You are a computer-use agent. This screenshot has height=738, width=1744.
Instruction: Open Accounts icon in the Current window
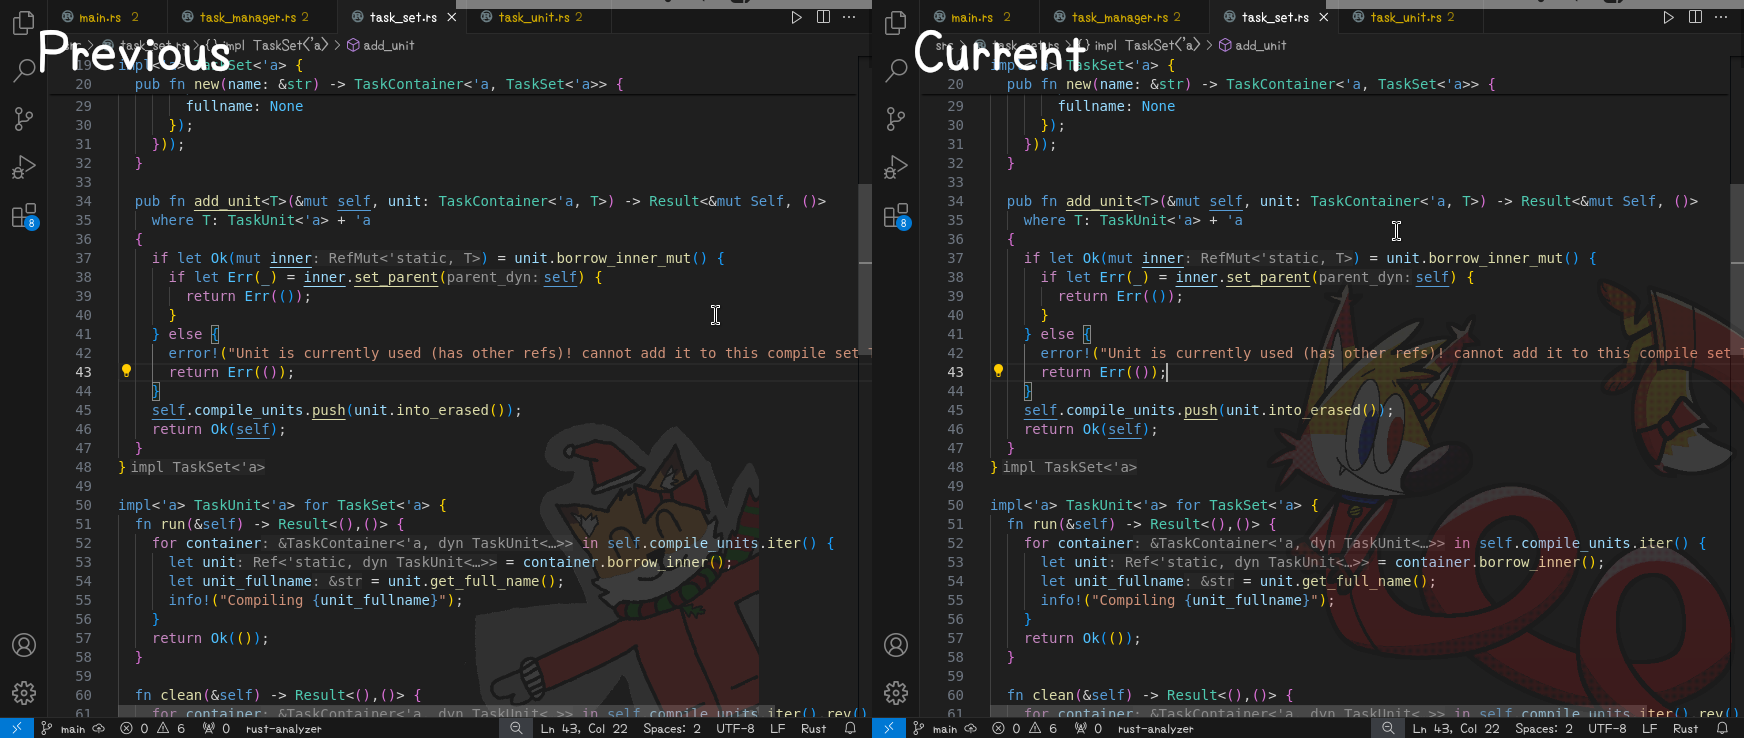896,645
